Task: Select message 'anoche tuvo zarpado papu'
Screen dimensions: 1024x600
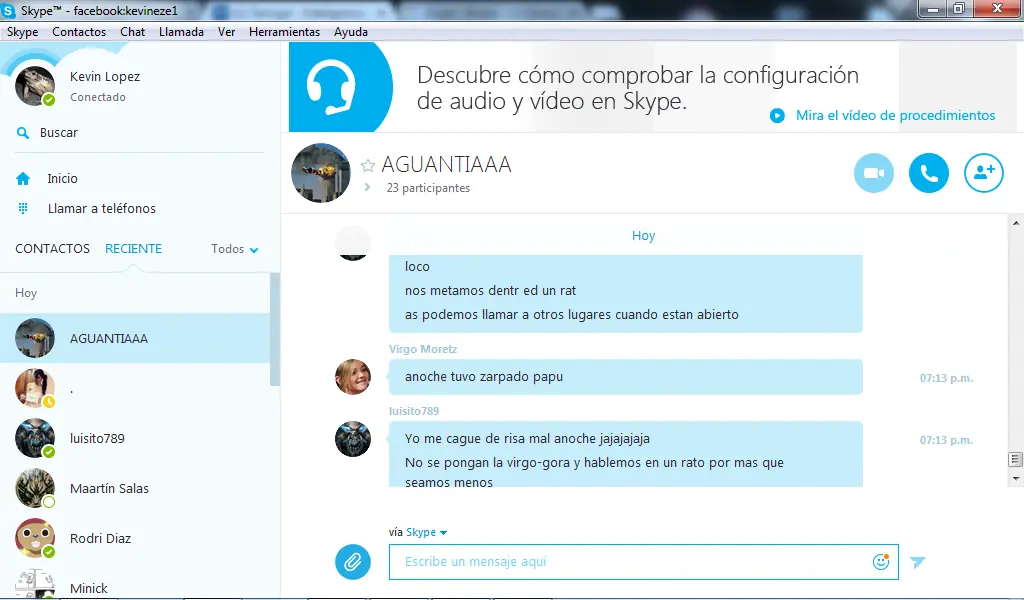Action: [x=484, y=377]
